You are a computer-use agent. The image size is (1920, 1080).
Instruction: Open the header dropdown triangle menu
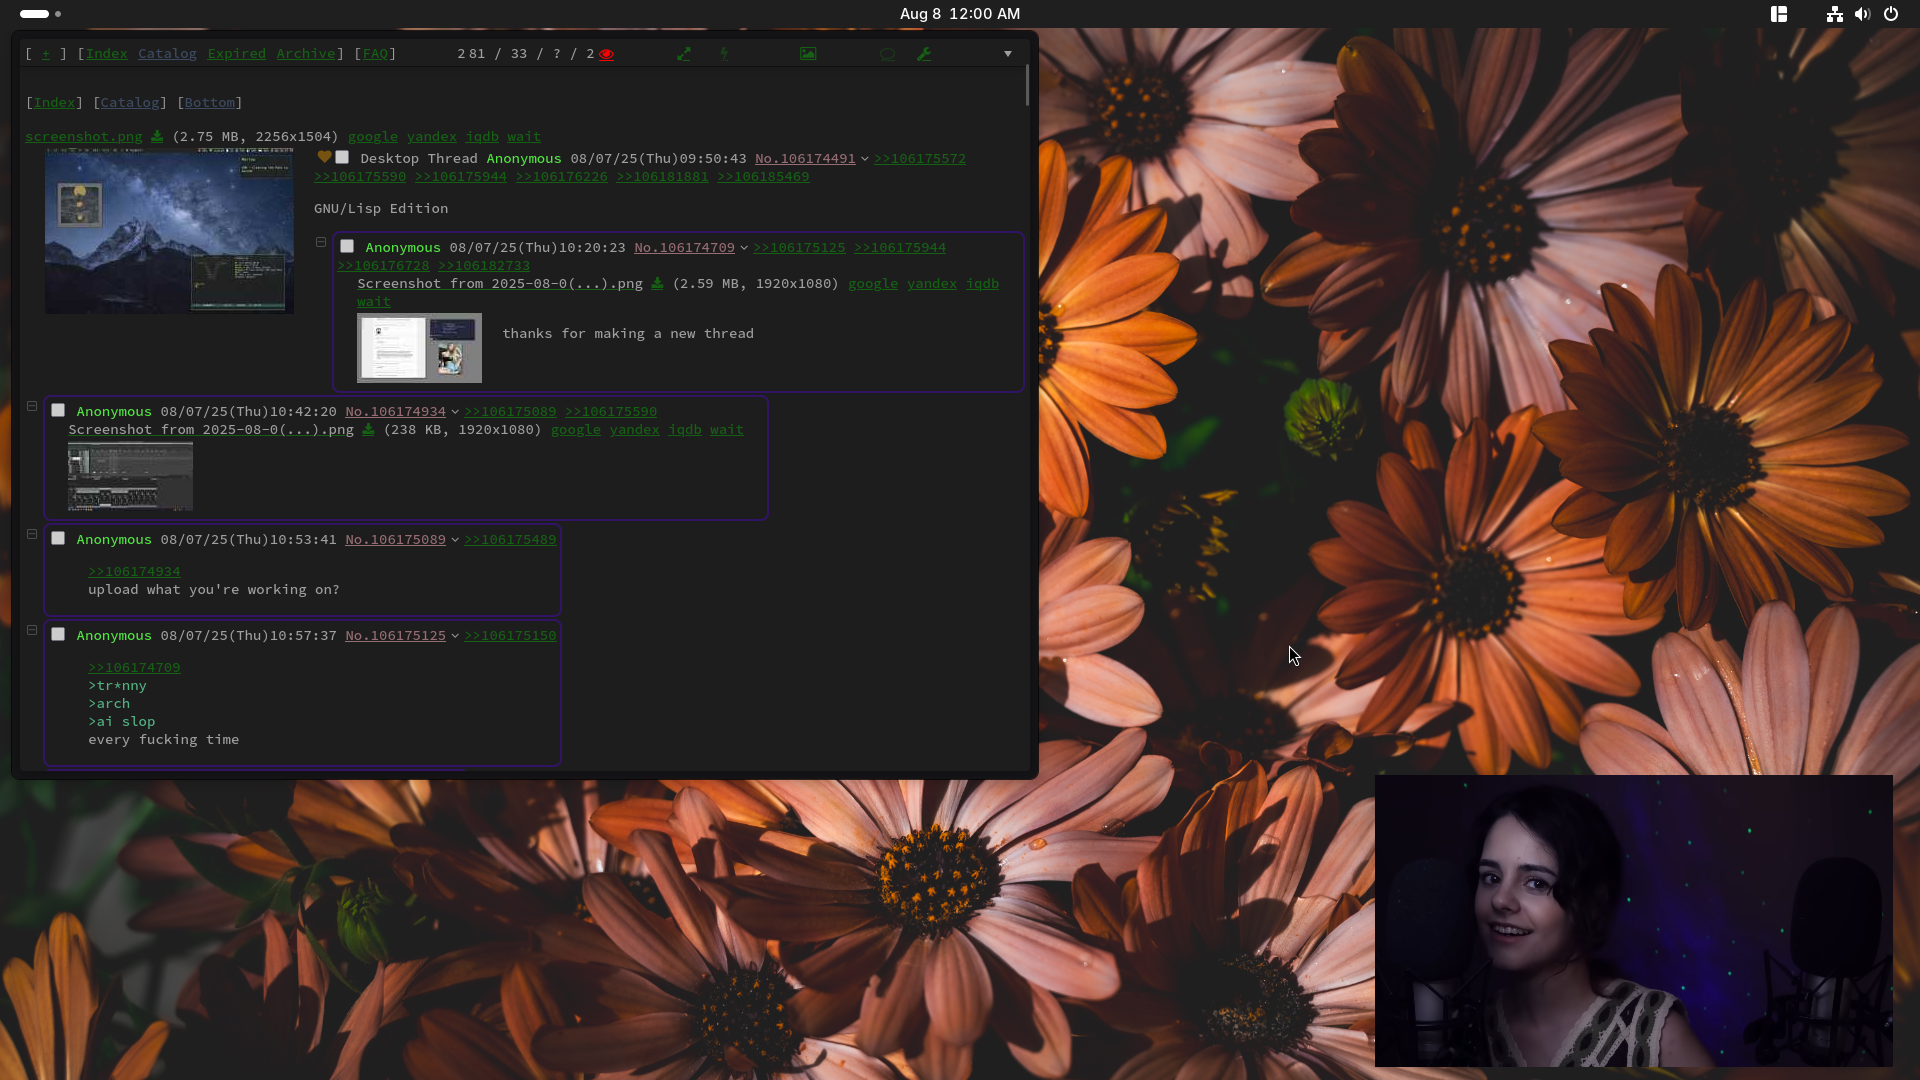tap(1008, 54)
